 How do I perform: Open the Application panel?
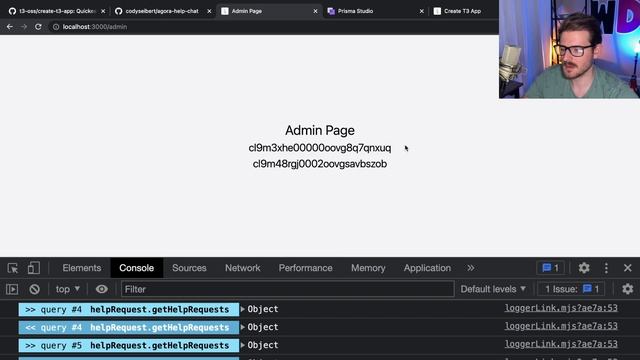click(x=427, y=268)
